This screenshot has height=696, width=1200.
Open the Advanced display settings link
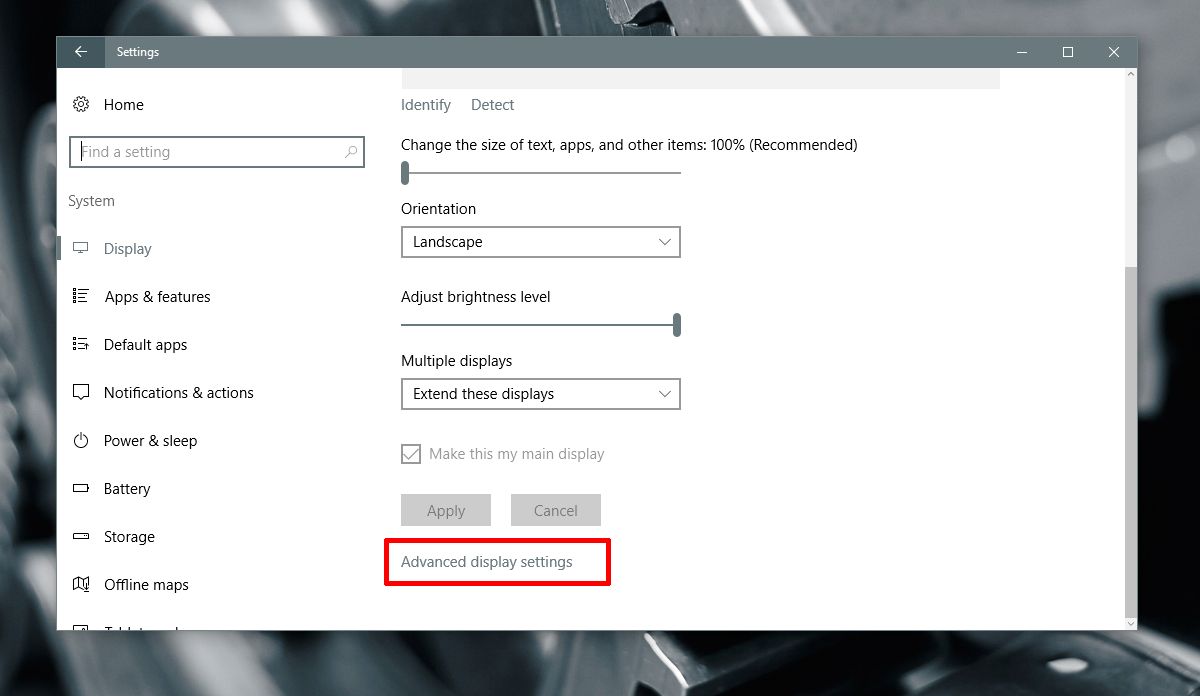click(x=487, y=562)
